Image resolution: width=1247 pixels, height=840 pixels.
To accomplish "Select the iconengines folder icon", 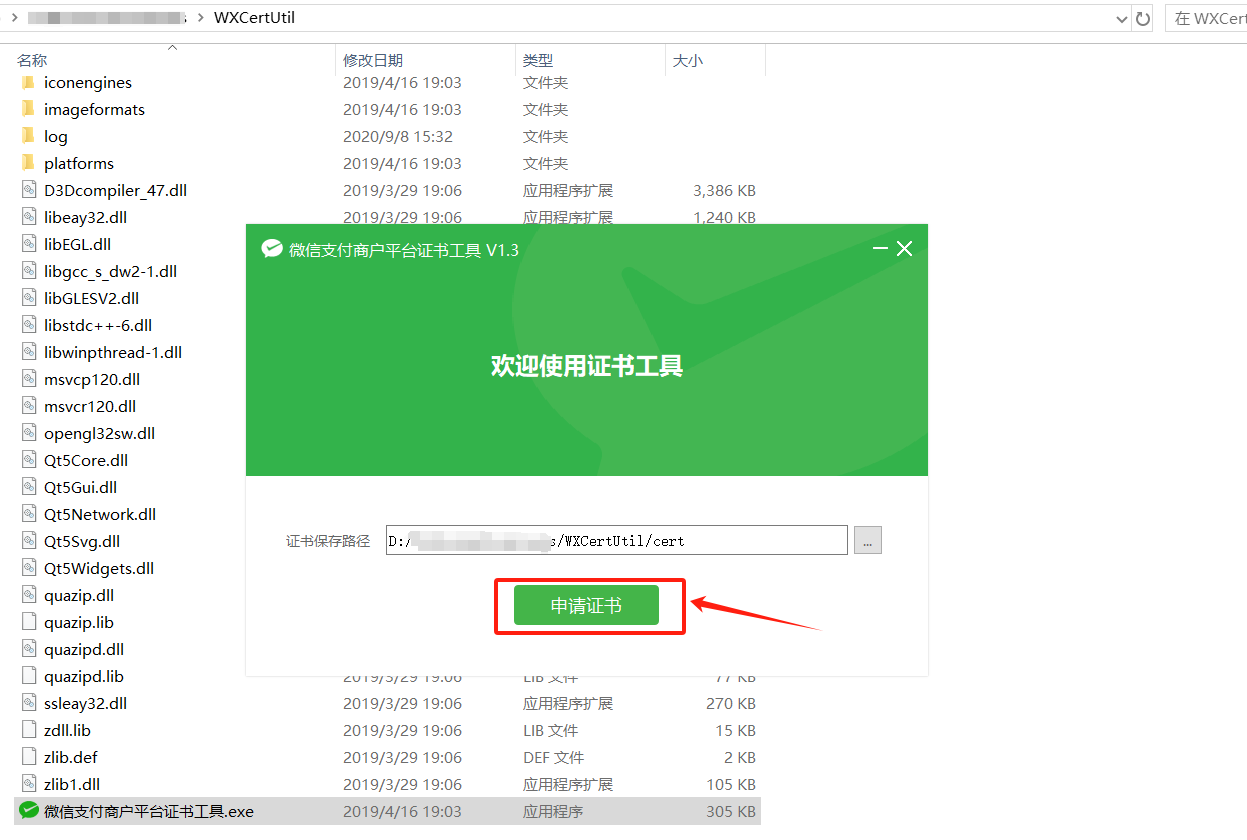I will [x=28, y=82].
